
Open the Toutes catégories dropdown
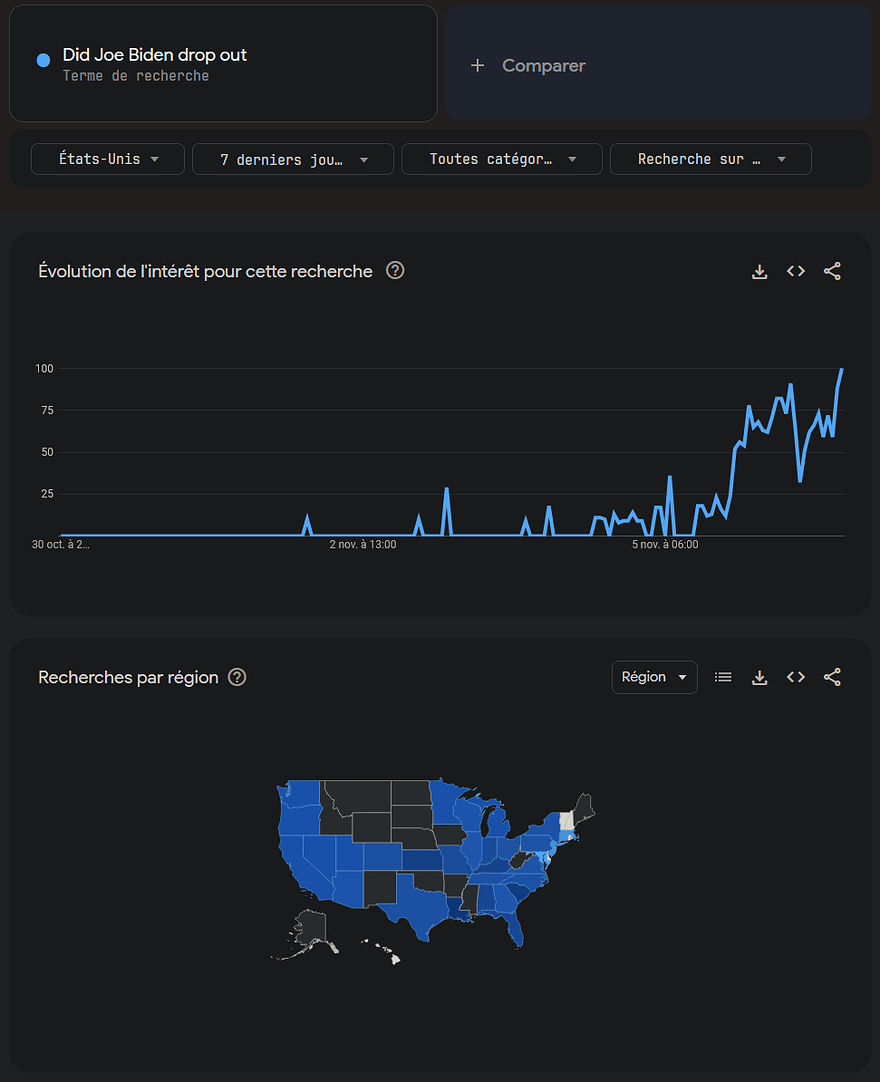(x=502, y=159)
